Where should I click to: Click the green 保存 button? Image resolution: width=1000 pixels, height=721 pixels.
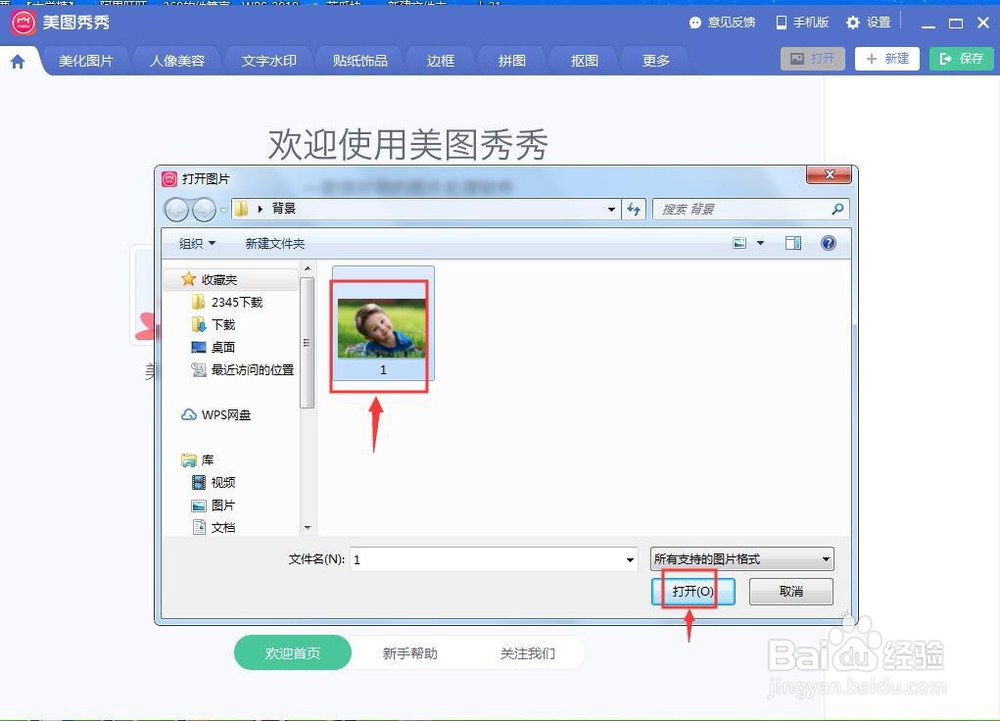(x=961, y=59)
